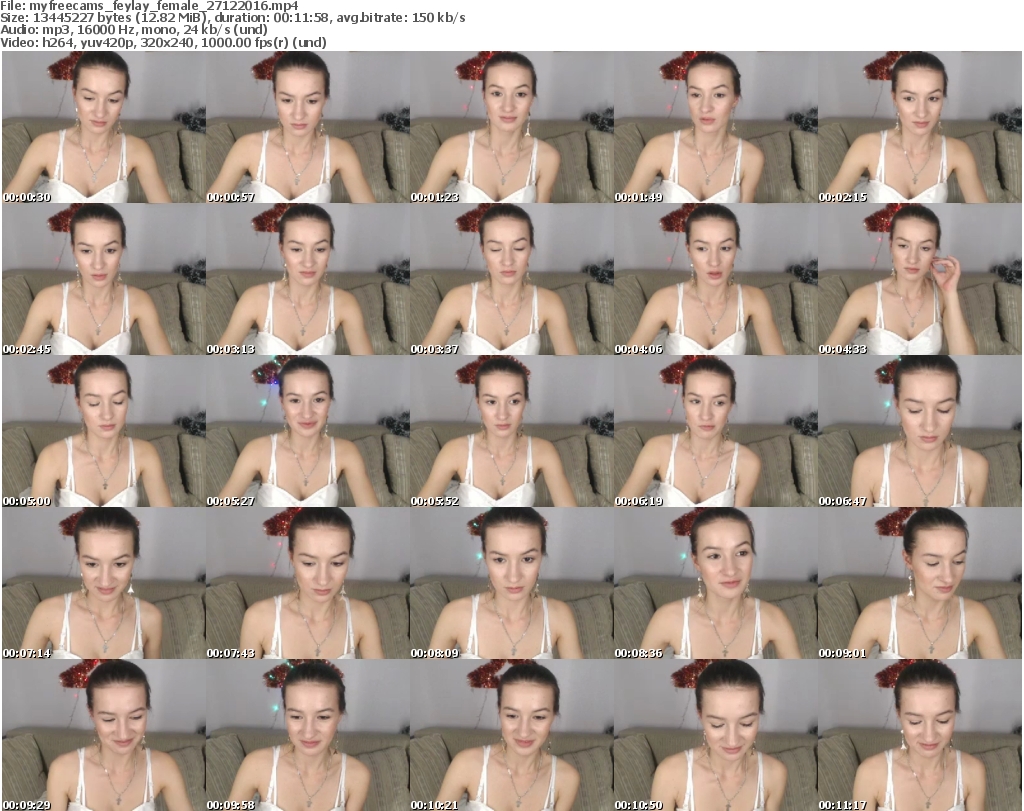Click the thumbnail timestamped 00:00:30
This screenshot has width=1024, height=811.
coord(103,128)
